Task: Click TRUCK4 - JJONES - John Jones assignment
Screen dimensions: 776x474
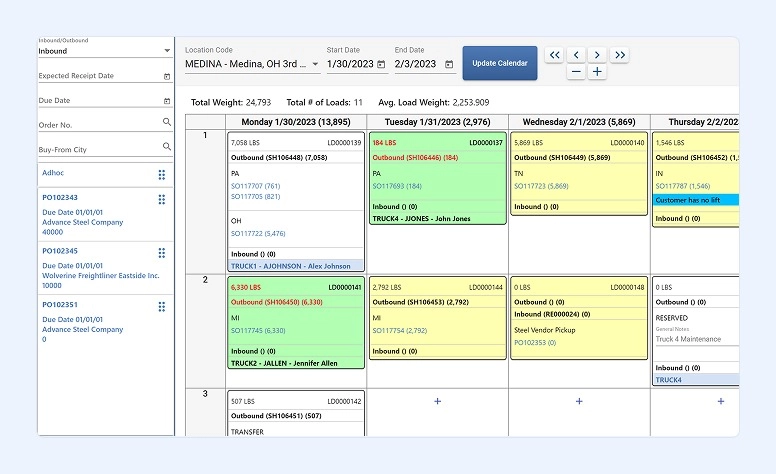Action: pos(422,218)
